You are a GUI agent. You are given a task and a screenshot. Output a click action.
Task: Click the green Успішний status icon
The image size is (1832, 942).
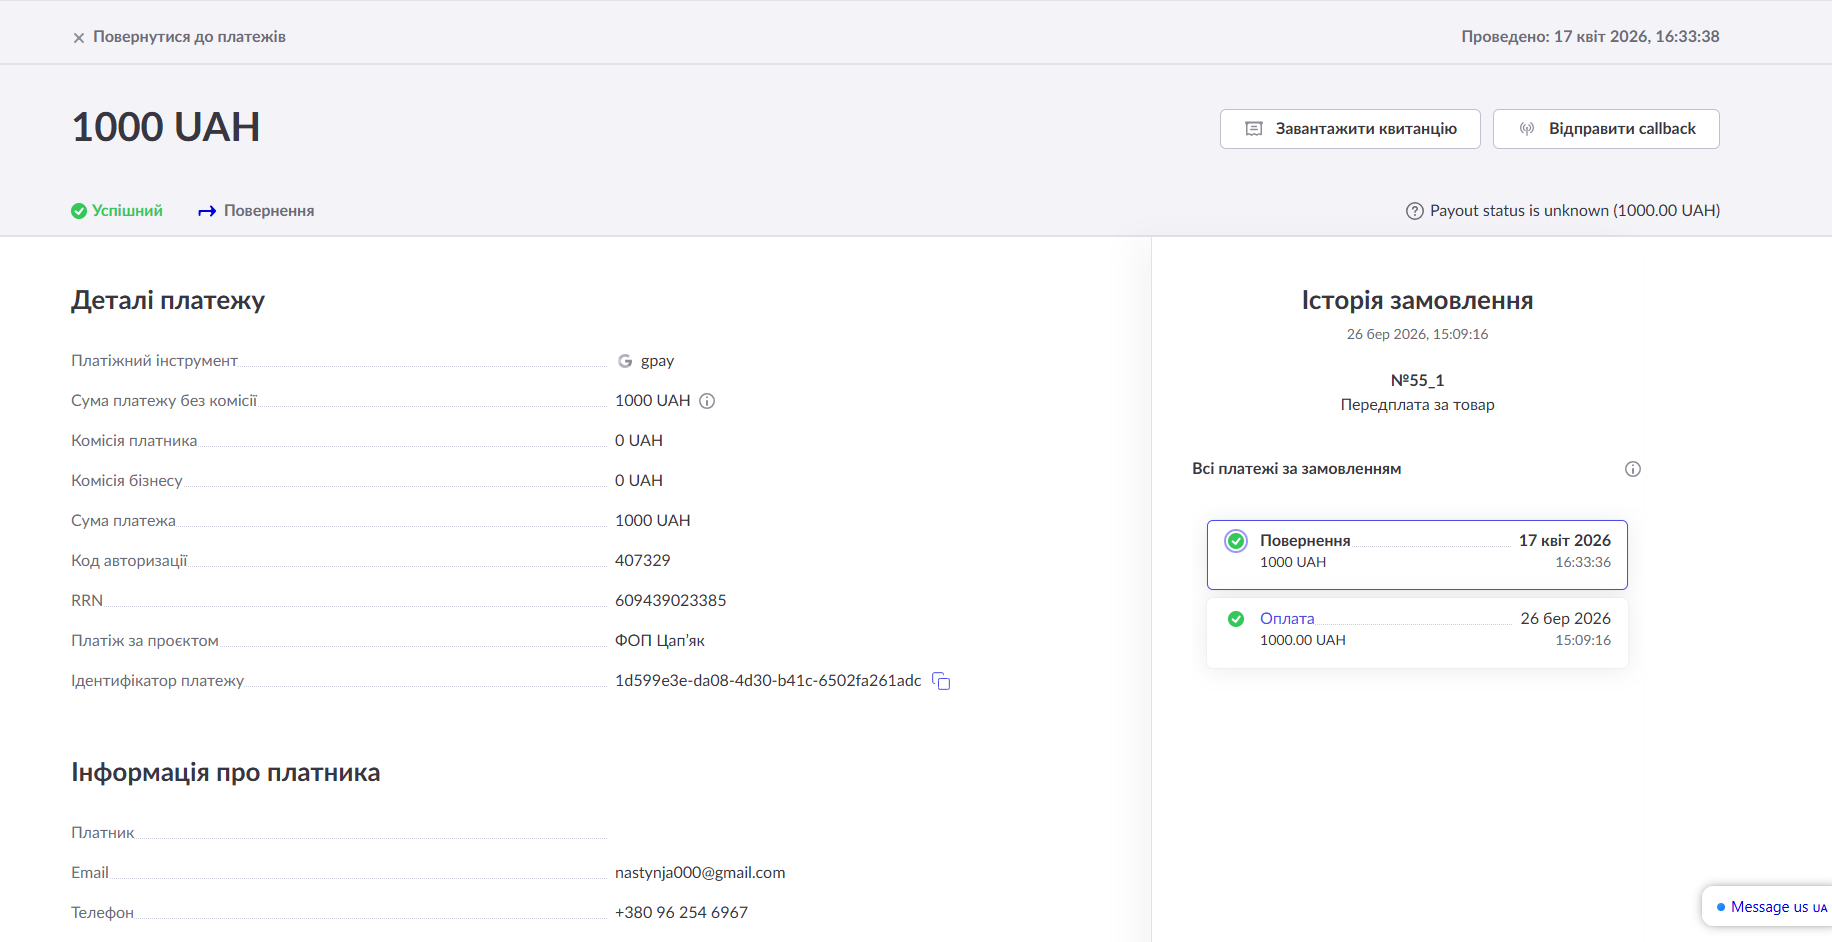click(x=79, y=211)
